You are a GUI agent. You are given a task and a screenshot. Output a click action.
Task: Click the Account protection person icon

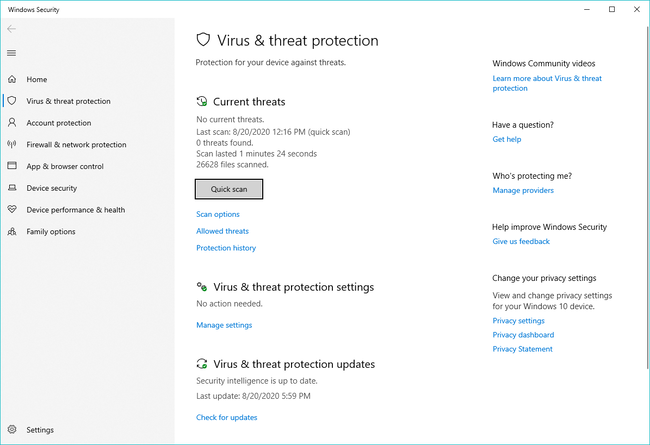point(12,122)
